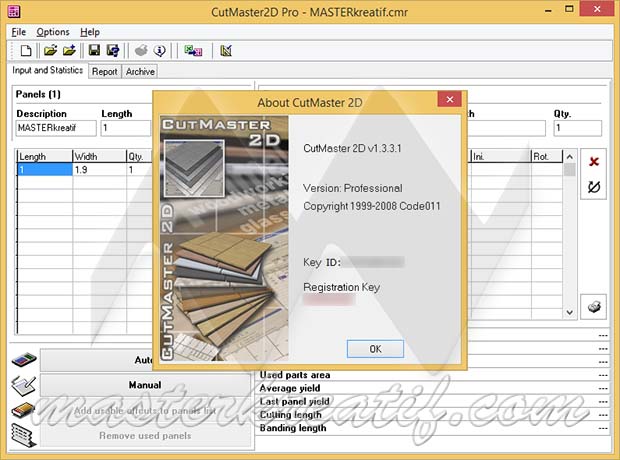The height and width of the screenshot is (460, 620).
Task: Click the open-and-add folder icon with plus
Action: [x=69, y=51]
